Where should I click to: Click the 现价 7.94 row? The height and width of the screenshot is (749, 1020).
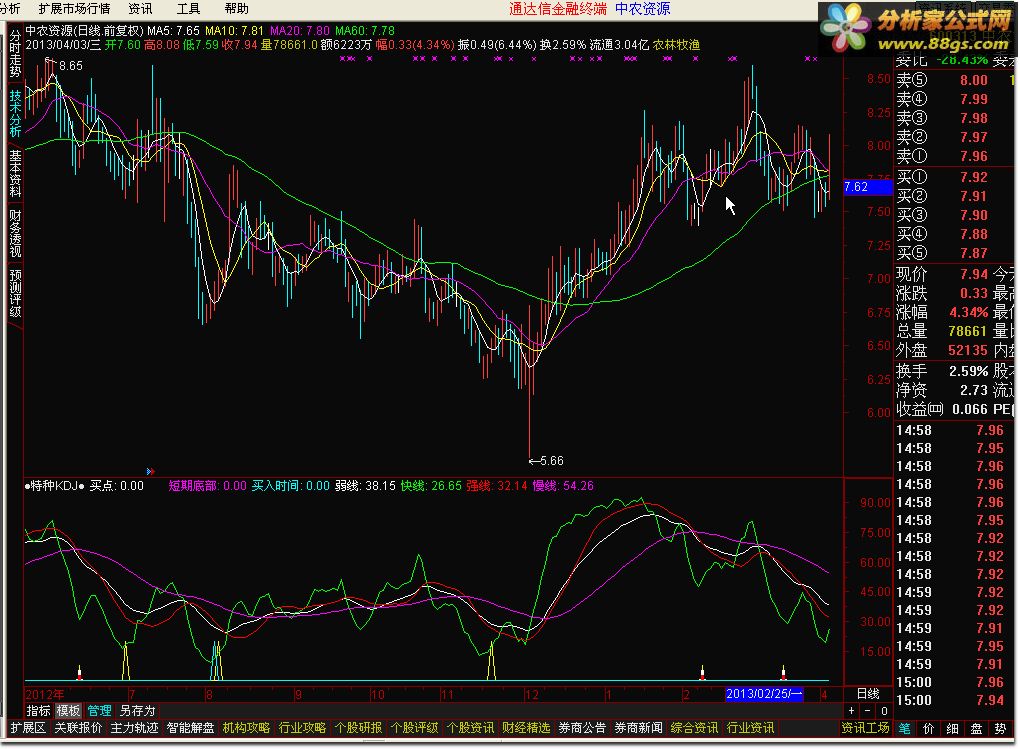(942, 274)
